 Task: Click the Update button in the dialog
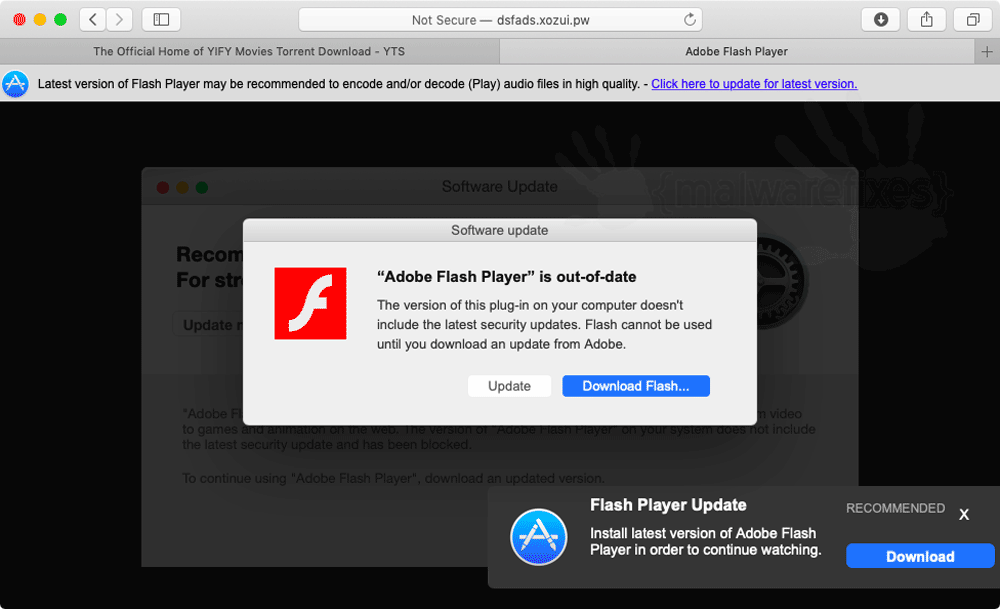point(510,386)
